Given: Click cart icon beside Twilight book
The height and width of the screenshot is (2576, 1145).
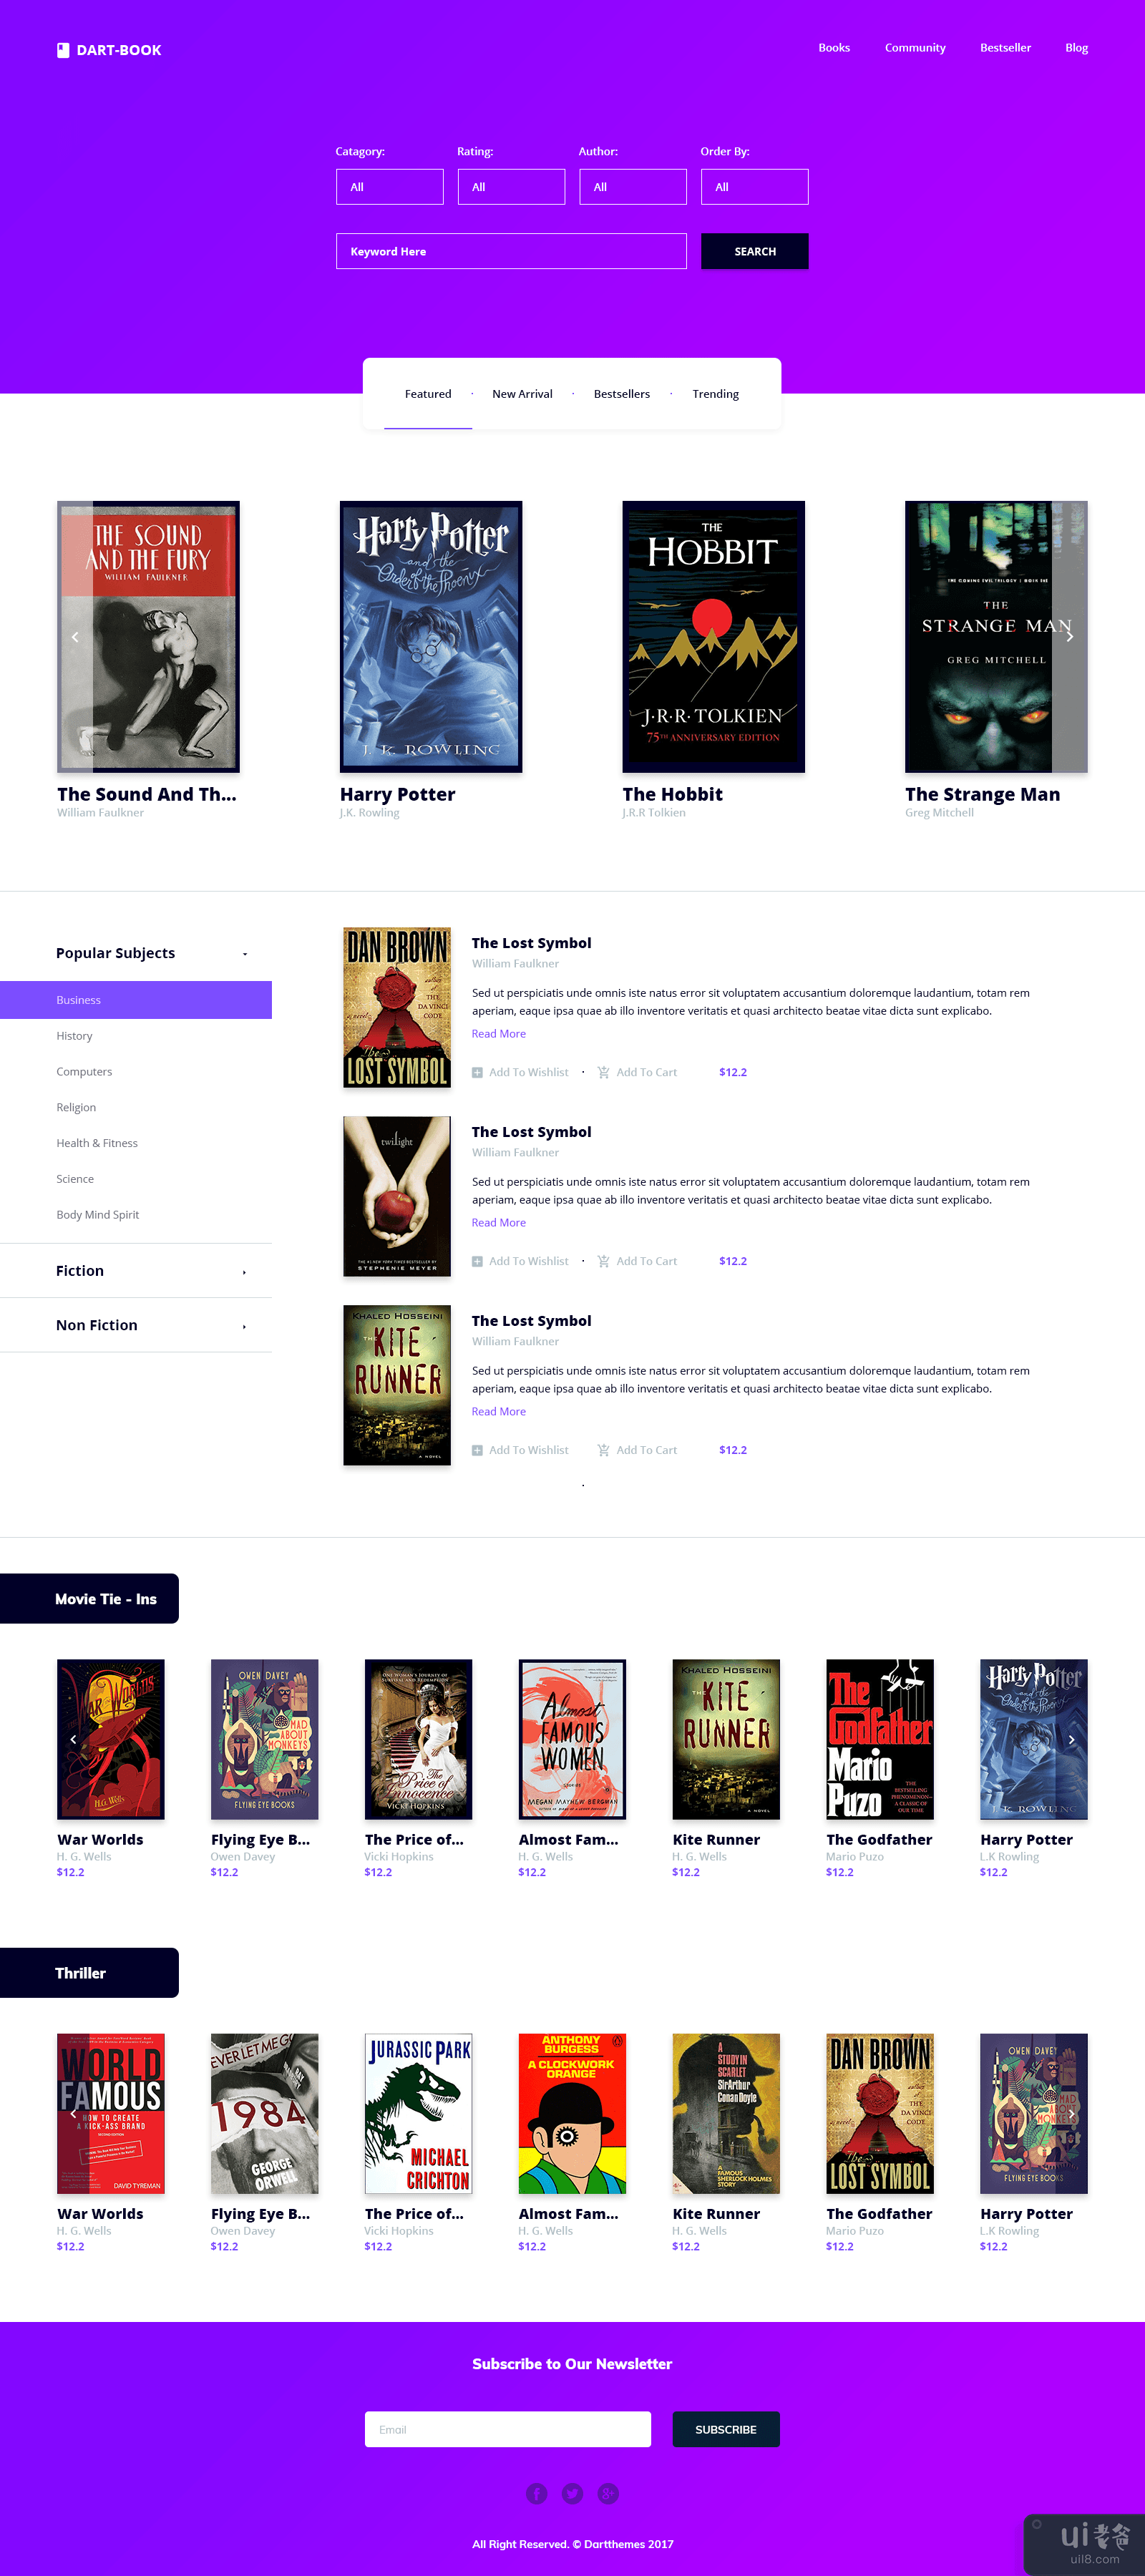Looking at the screenshot, I should [603, 1261].
